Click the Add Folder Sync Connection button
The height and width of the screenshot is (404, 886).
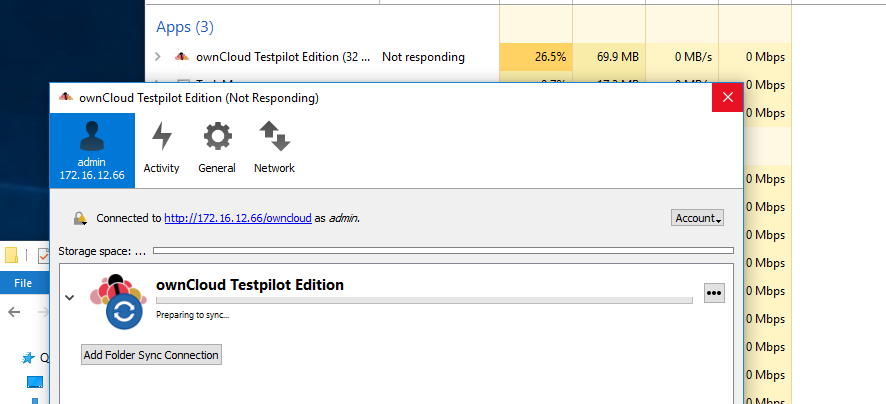coord(151,355)
